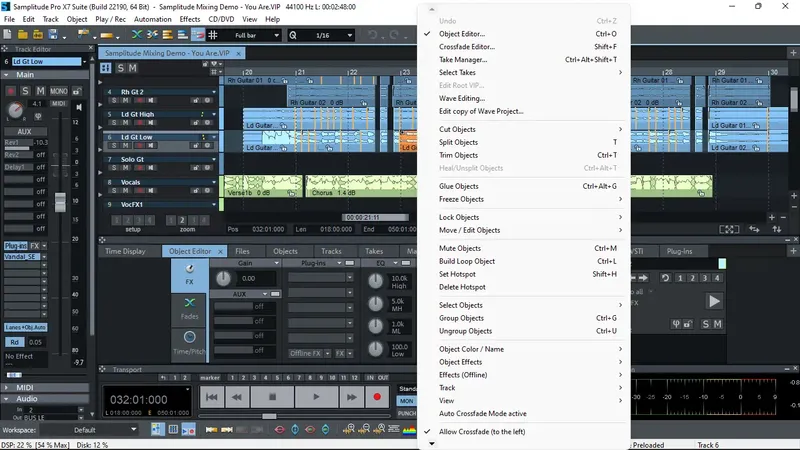Mute the Vocals track
Viewport: 800px width, 450px height.
tap(126, 190)
